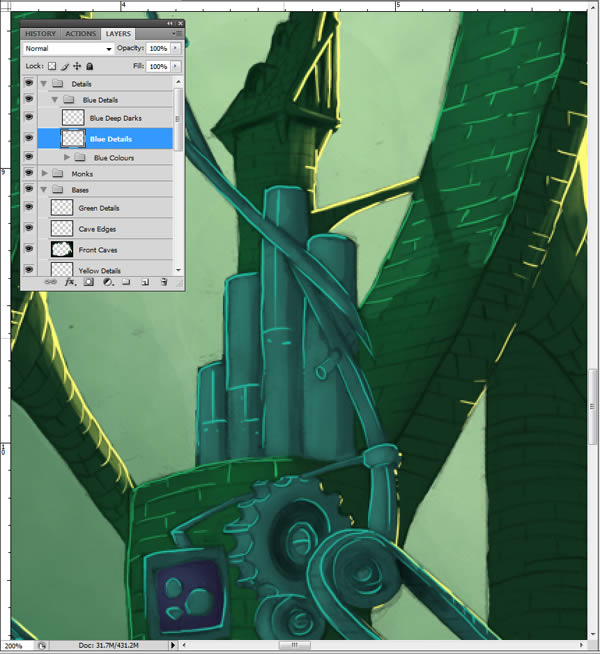Screen dimensions: 600x654
Task: Click the Blue Deep Darks layer thumbnail
Action: point(73,118)
